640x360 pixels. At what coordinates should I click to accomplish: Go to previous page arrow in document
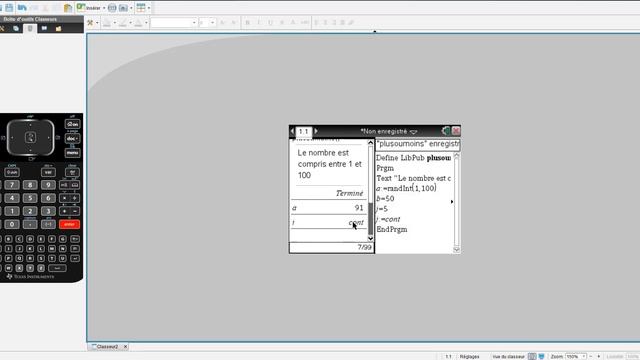pyautogui.click(x=292, y=131)
